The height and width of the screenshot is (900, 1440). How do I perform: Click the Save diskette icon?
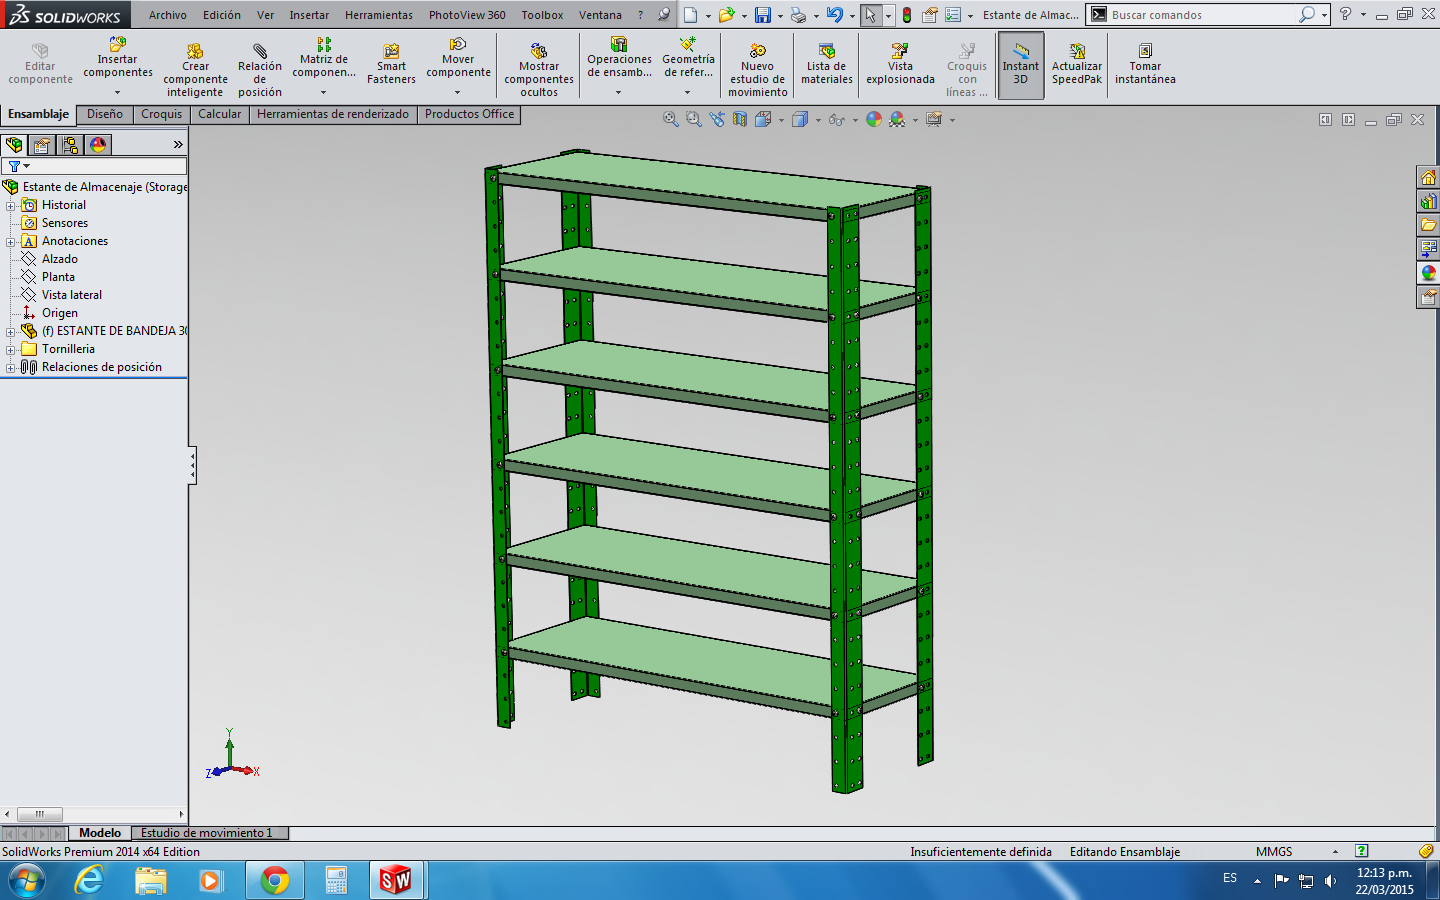pos(763,15)
